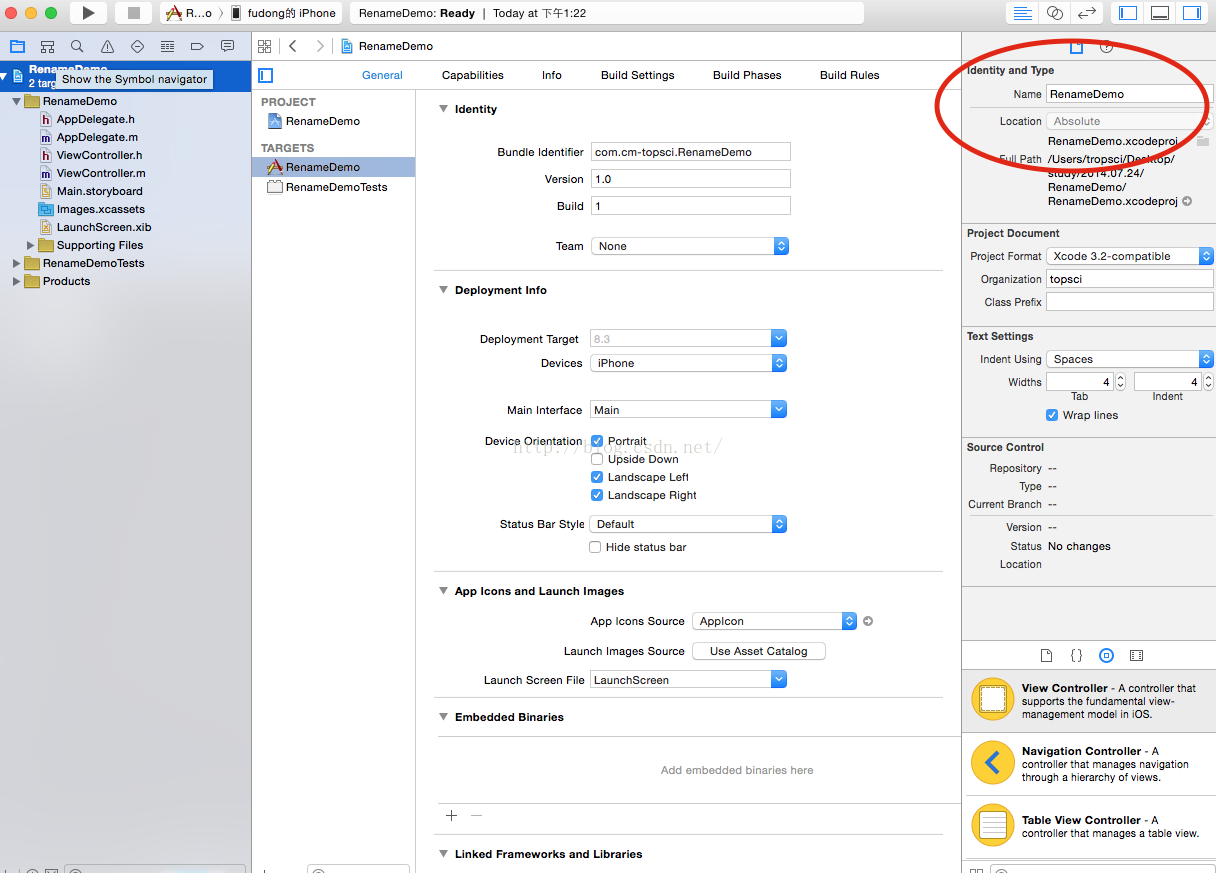Show the File Template library
This screenshot has height=873, width=1216.
tap(1046, 656)
